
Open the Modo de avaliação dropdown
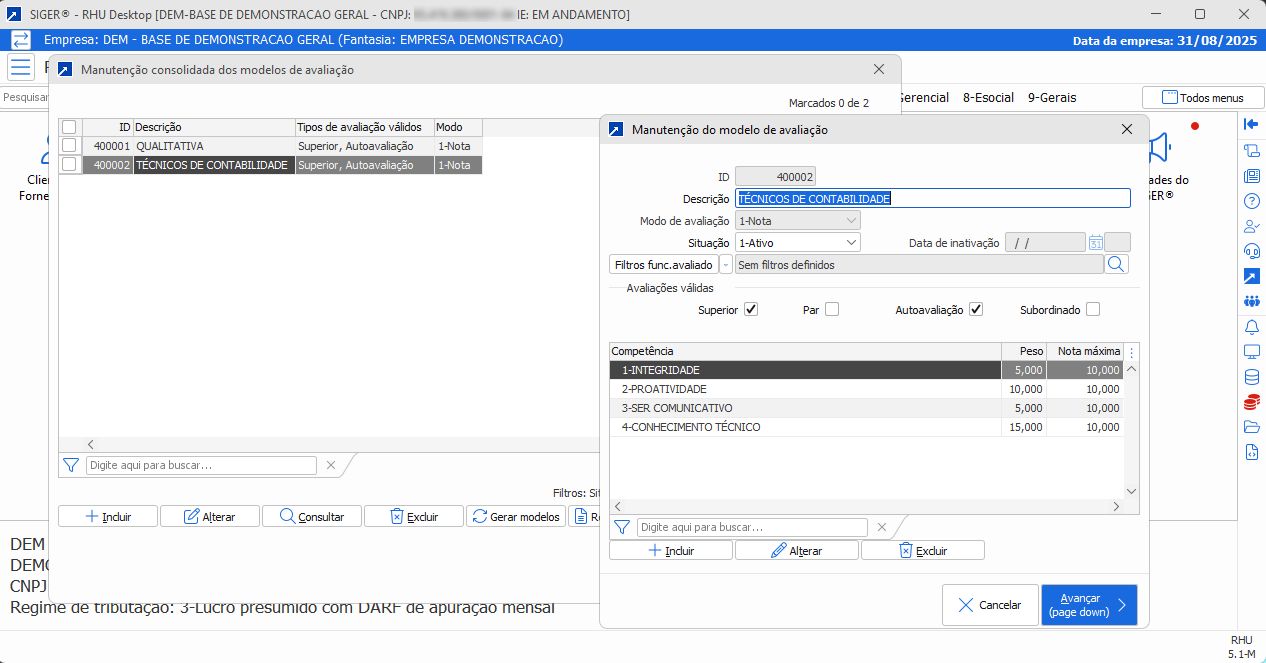click(797, 220)
